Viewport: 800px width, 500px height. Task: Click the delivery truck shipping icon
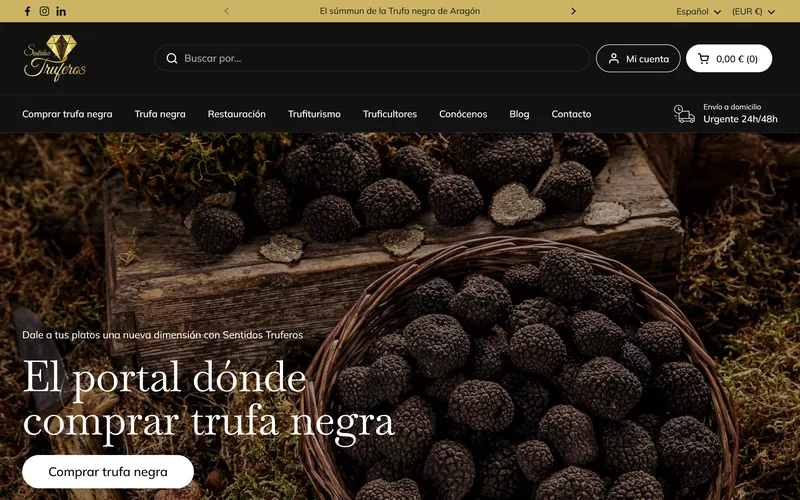[x=684, y=114]
